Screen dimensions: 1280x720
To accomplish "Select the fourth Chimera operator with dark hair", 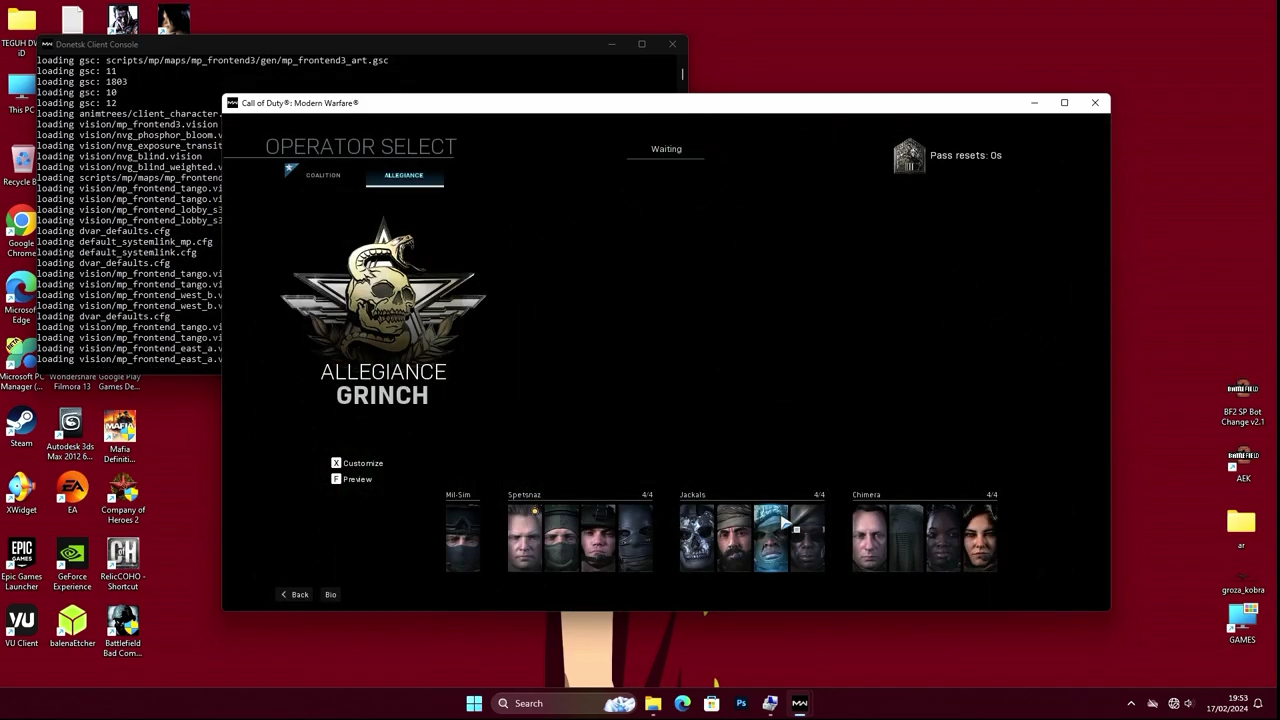I will (980, 538).
